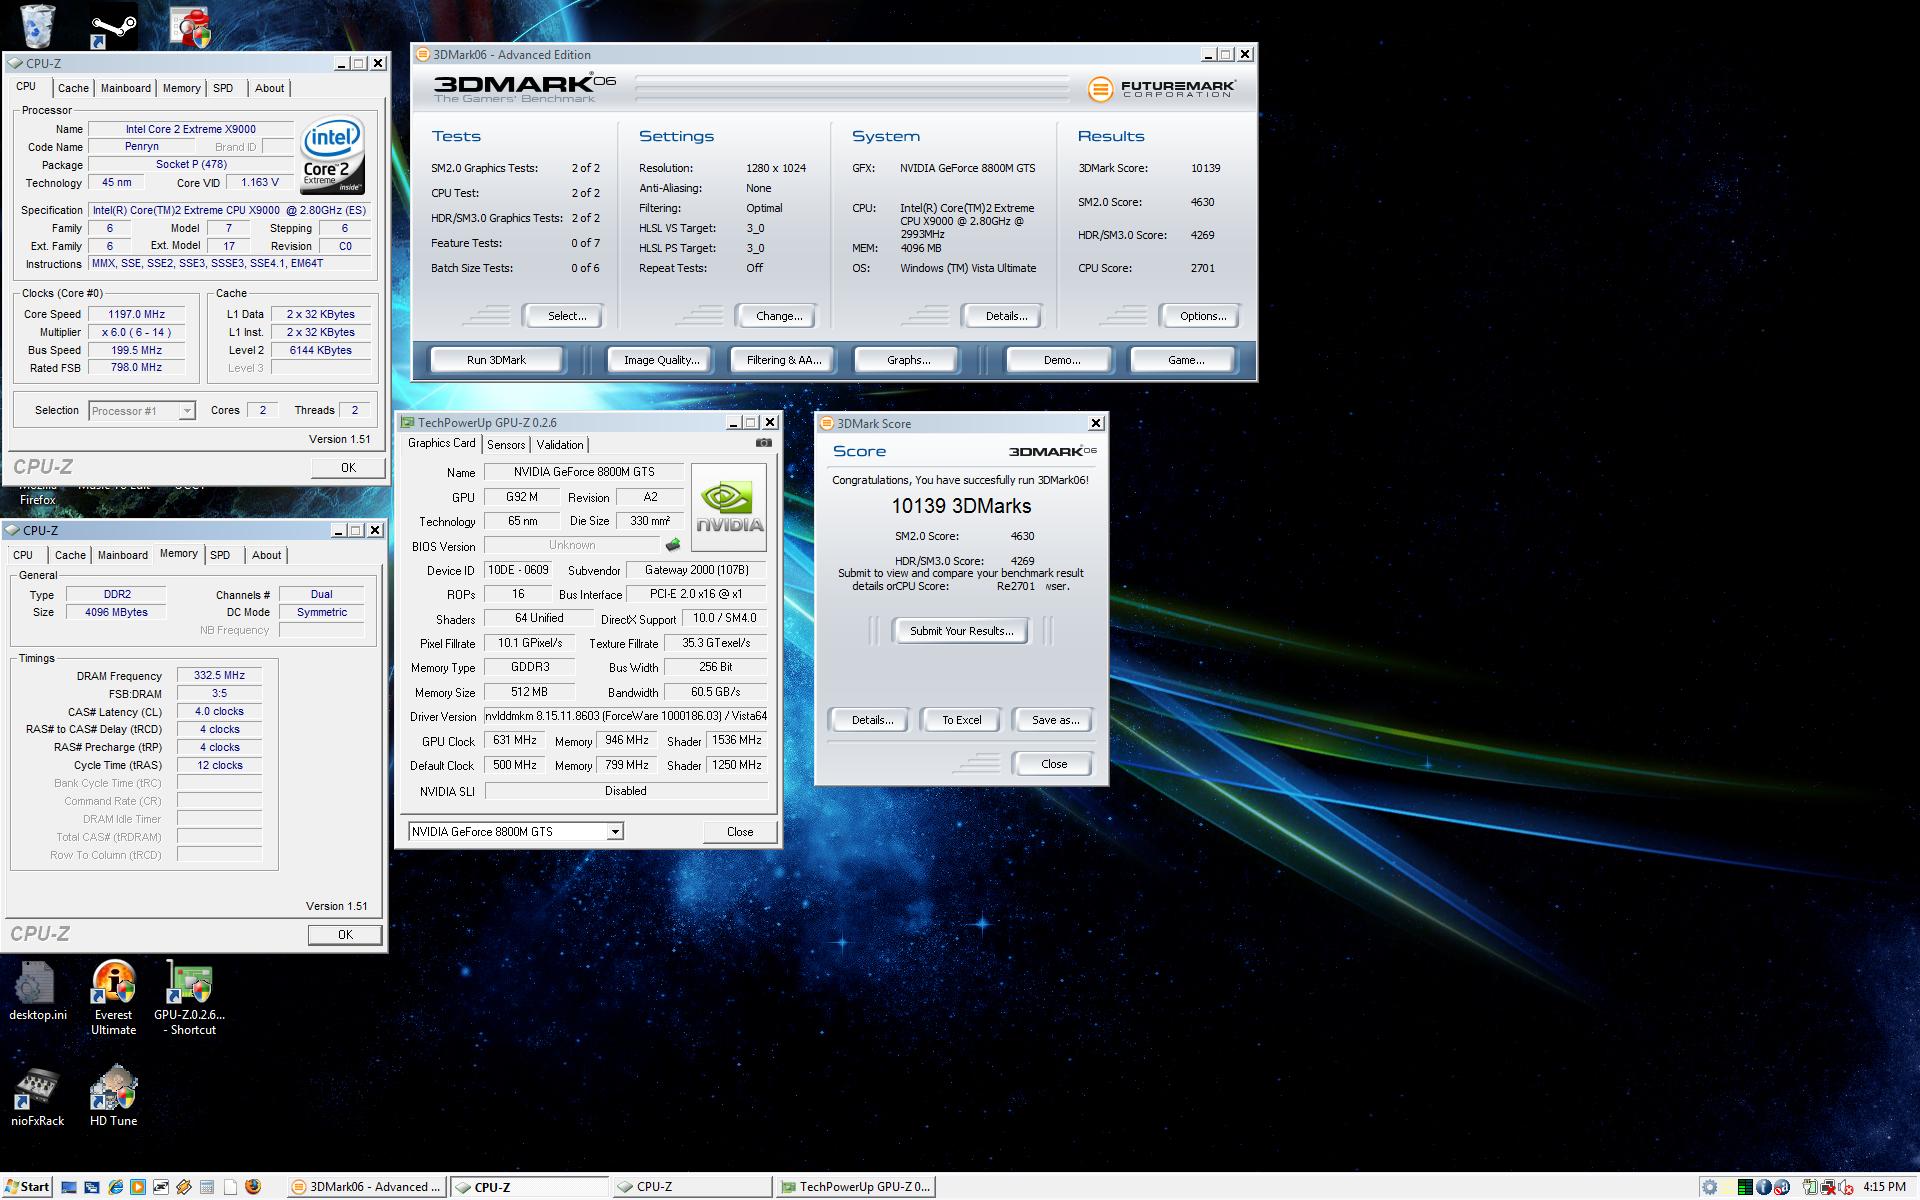Image resolution: width=1920 pixels, height=1200 pixels.
Task: Open Windows Media Player from quick launch
Action: coord(138,1187)
